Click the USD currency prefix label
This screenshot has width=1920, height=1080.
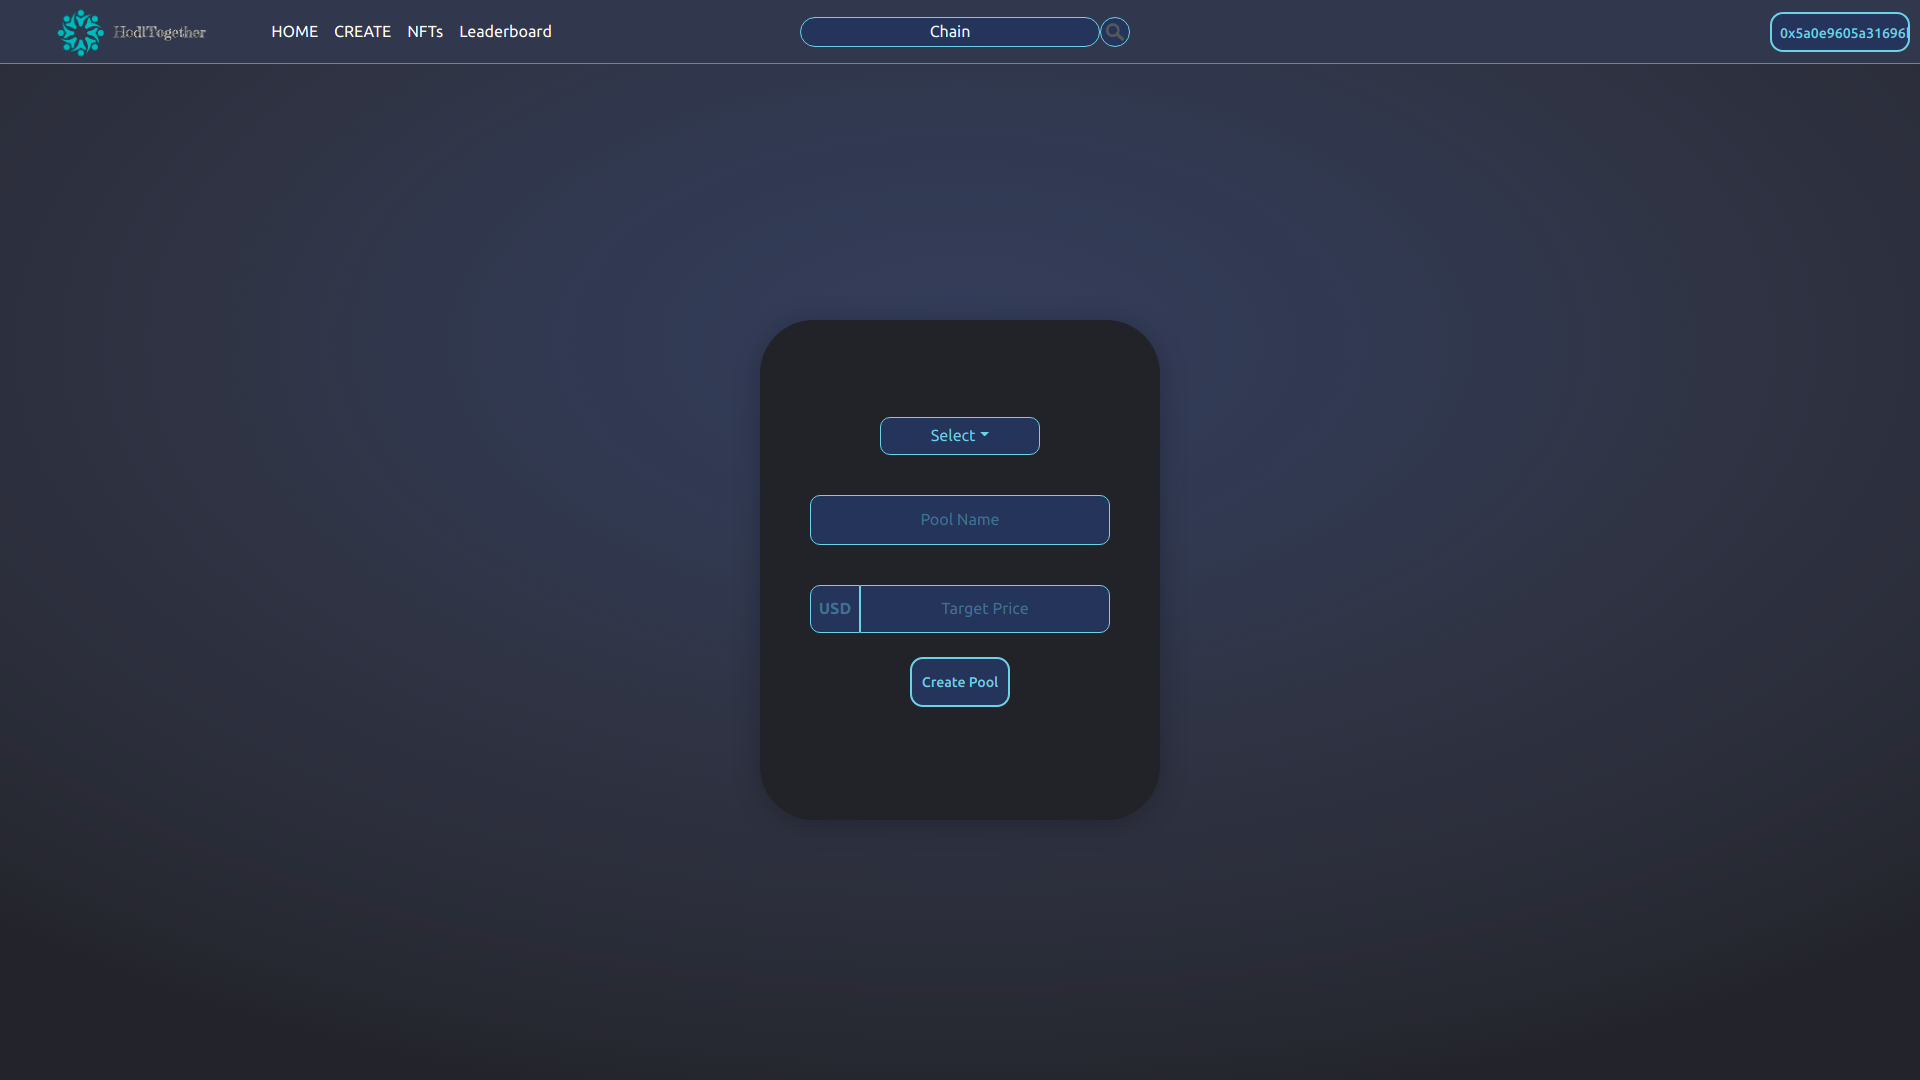point(835,609)
